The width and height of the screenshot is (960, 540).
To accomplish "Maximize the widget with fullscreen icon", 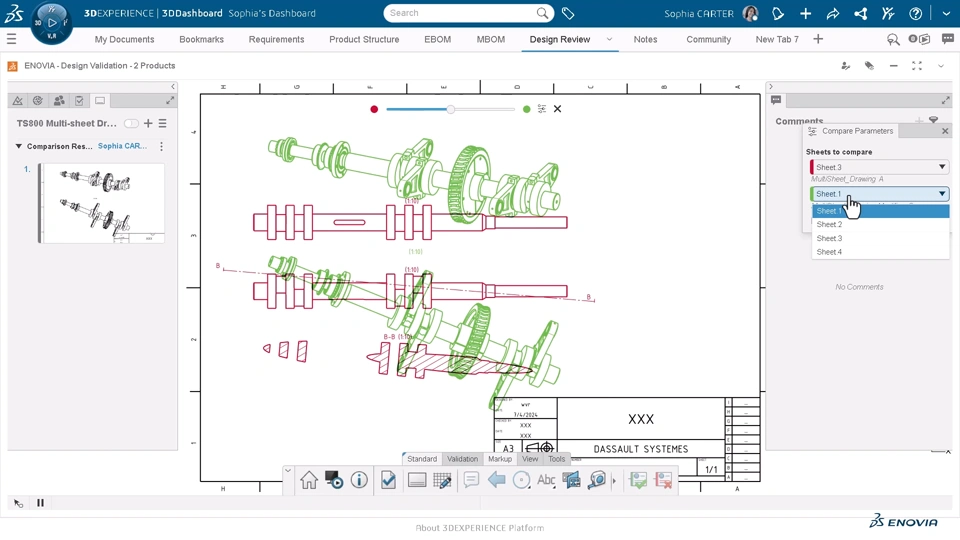I will [917, 66].
